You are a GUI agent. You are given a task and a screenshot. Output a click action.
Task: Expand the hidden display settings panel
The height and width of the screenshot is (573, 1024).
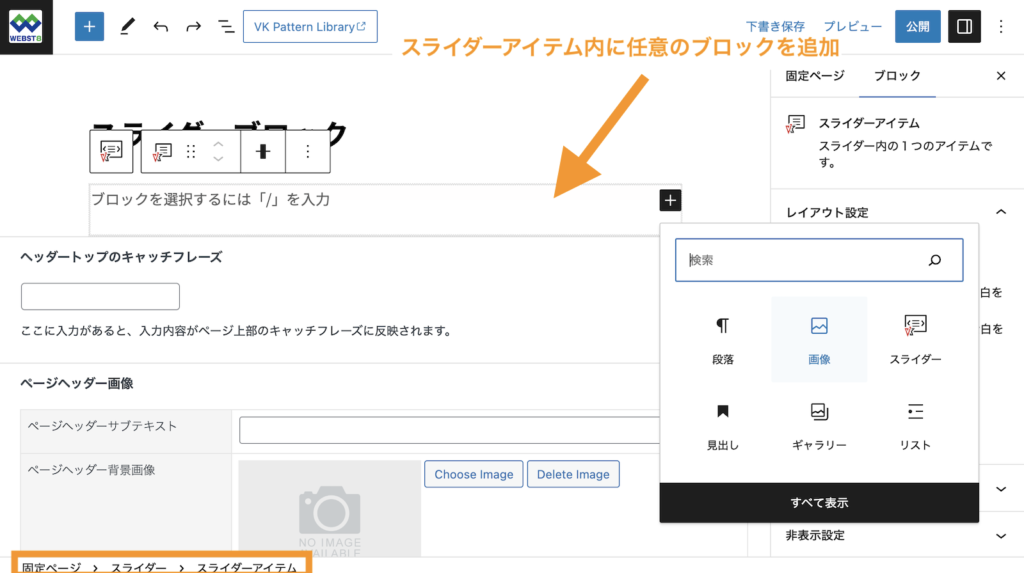tap(1000, 535)
